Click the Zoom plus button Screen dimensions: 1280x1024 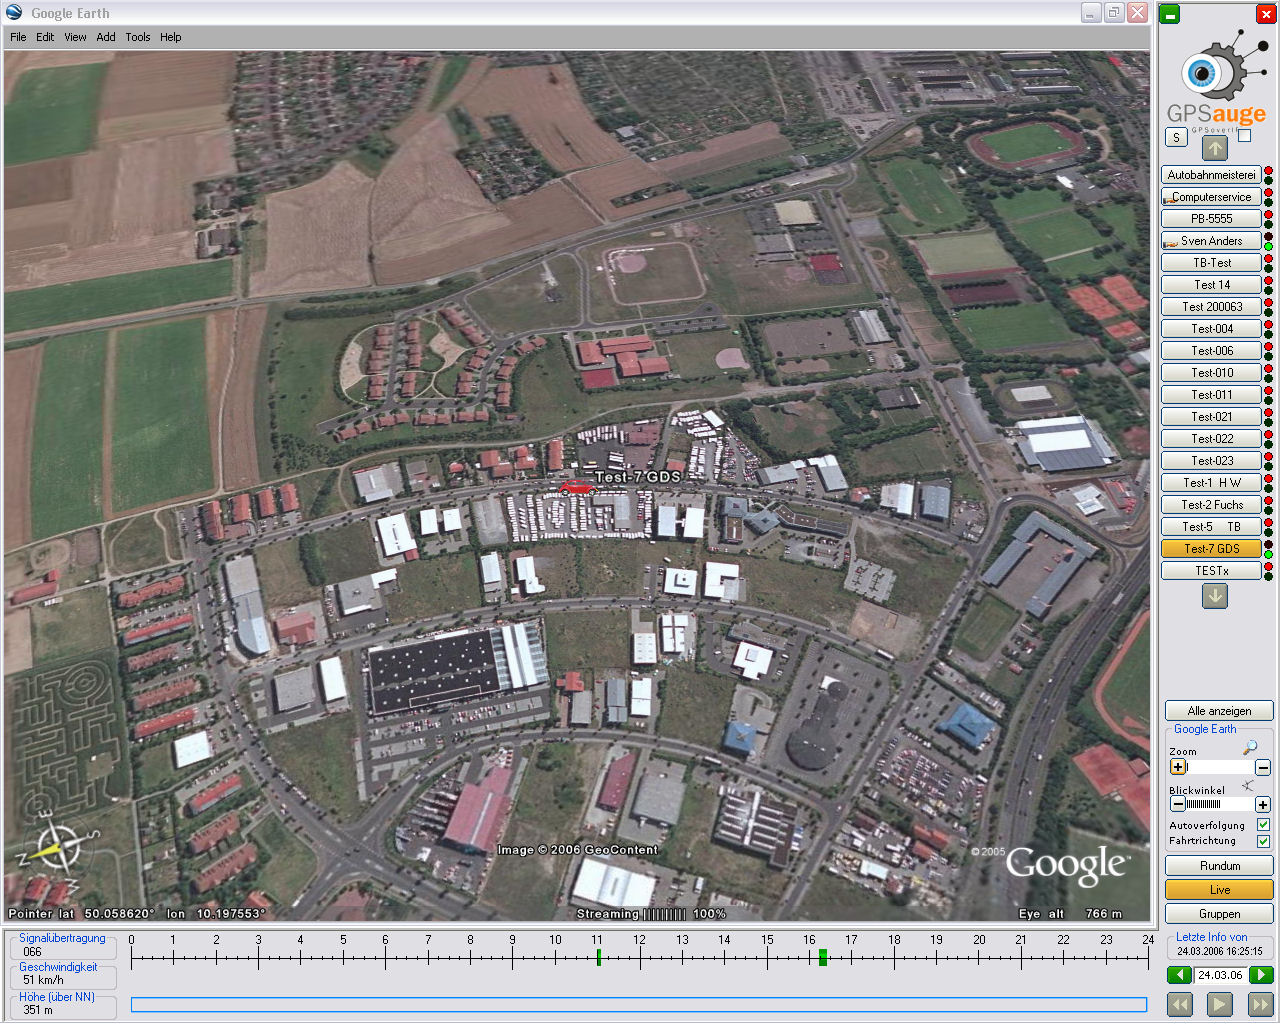[x=1178, y=767]
